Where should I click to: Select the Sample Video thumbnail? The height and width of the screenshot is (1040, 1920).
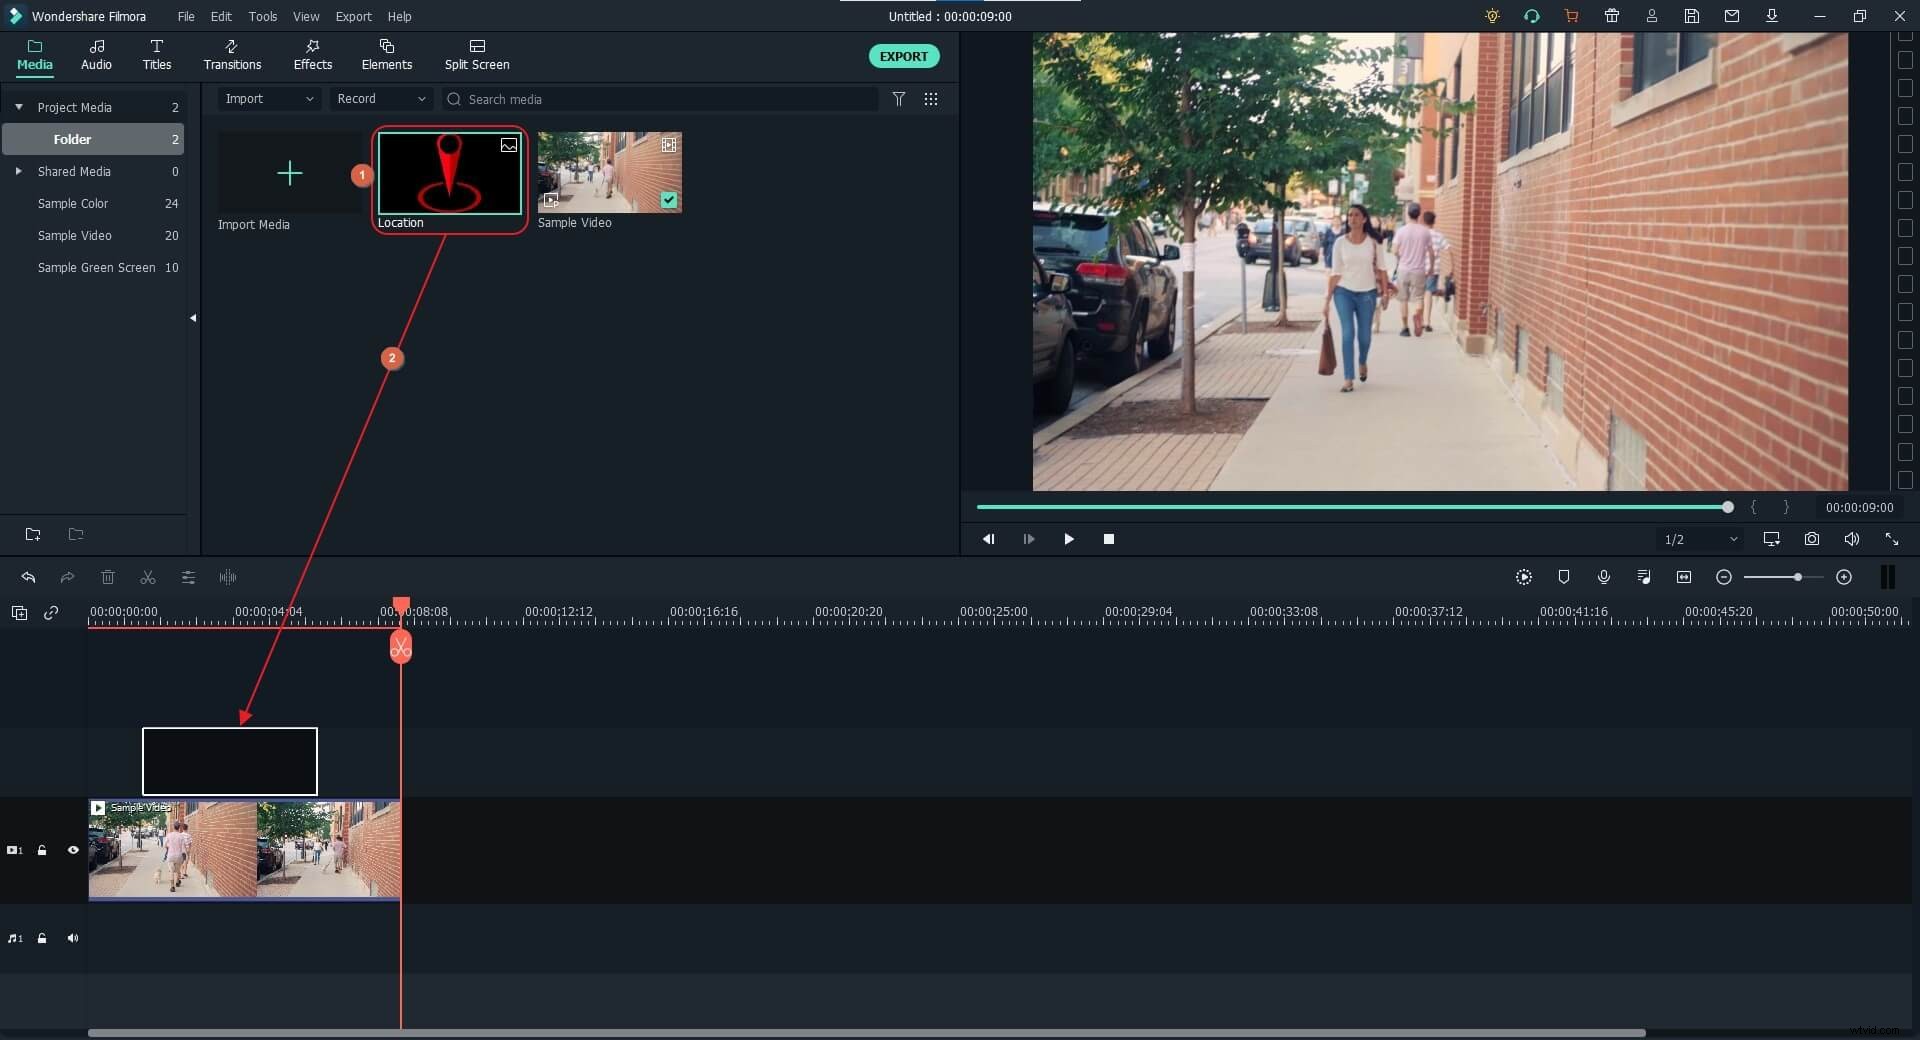[608, 172]
